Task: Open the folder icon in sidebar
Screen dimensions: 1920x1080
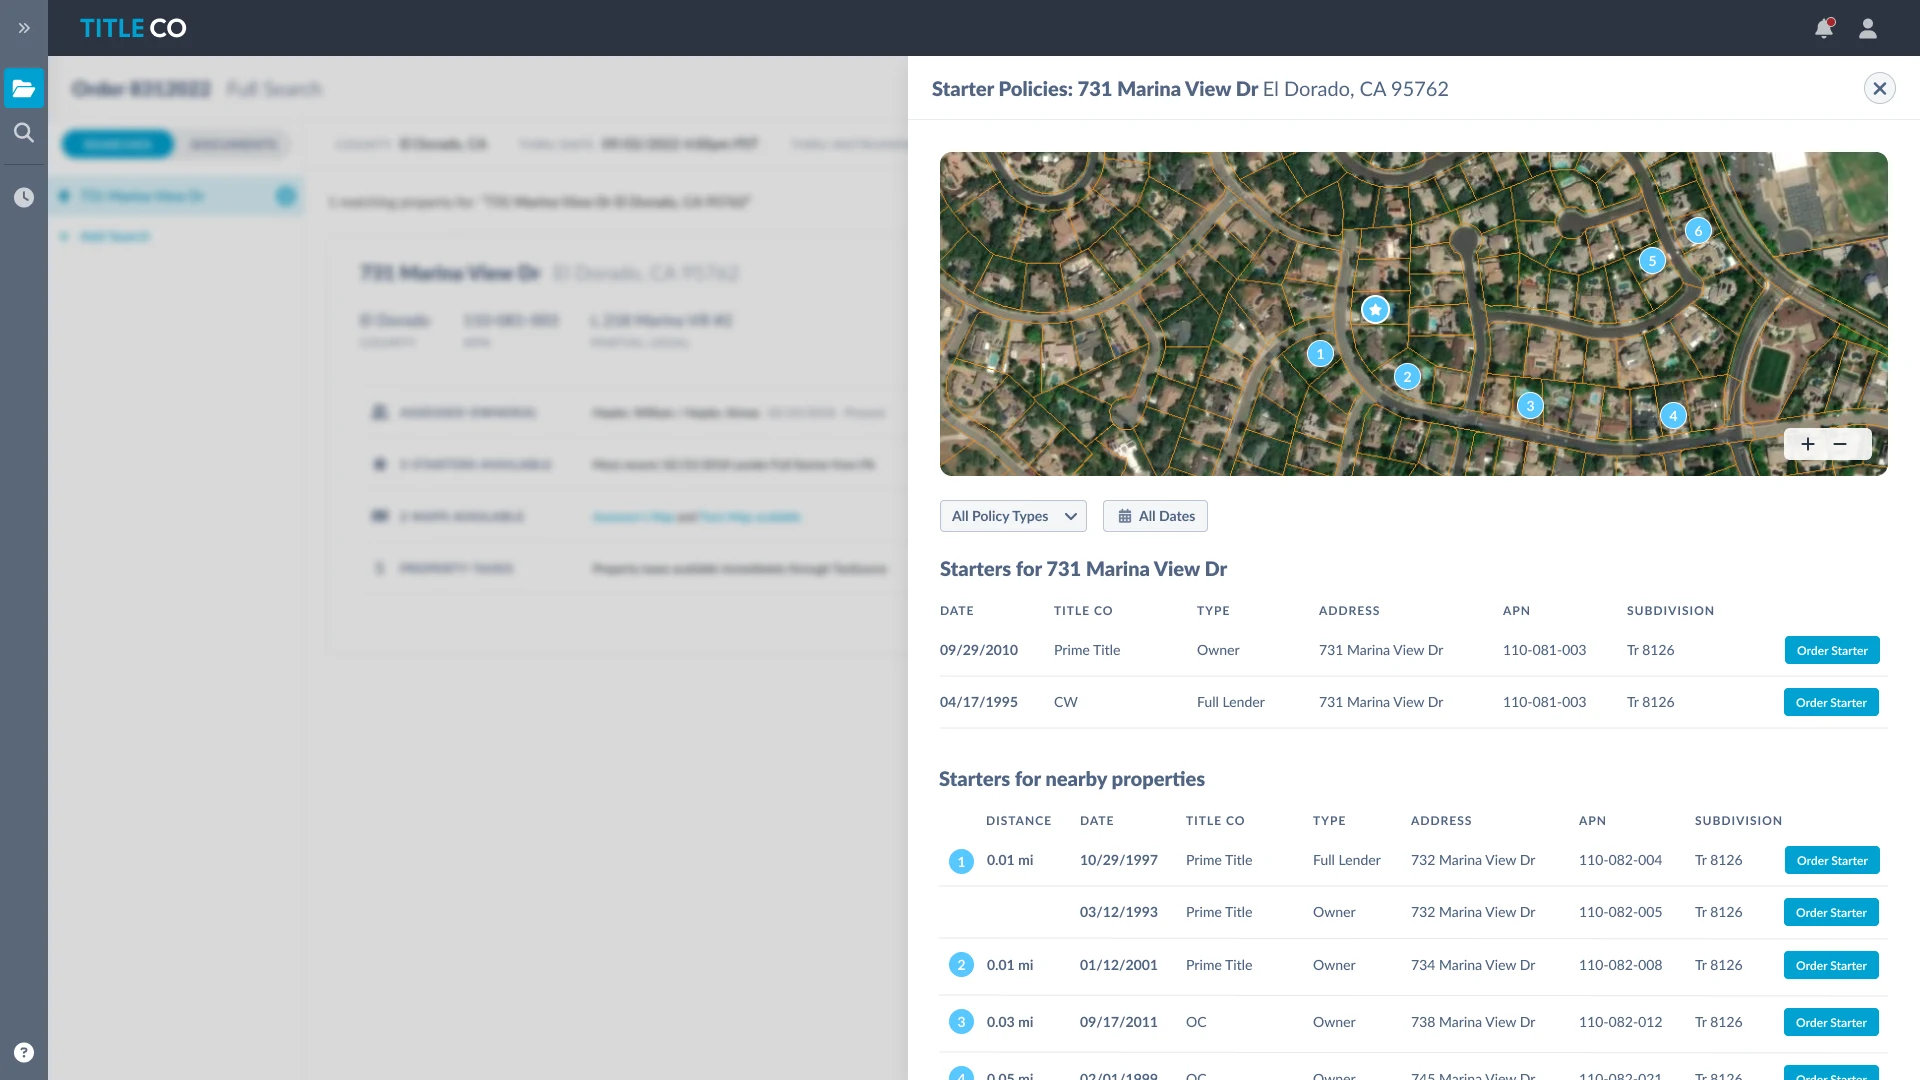Action: pyautogui.click(x=24, y=88)
